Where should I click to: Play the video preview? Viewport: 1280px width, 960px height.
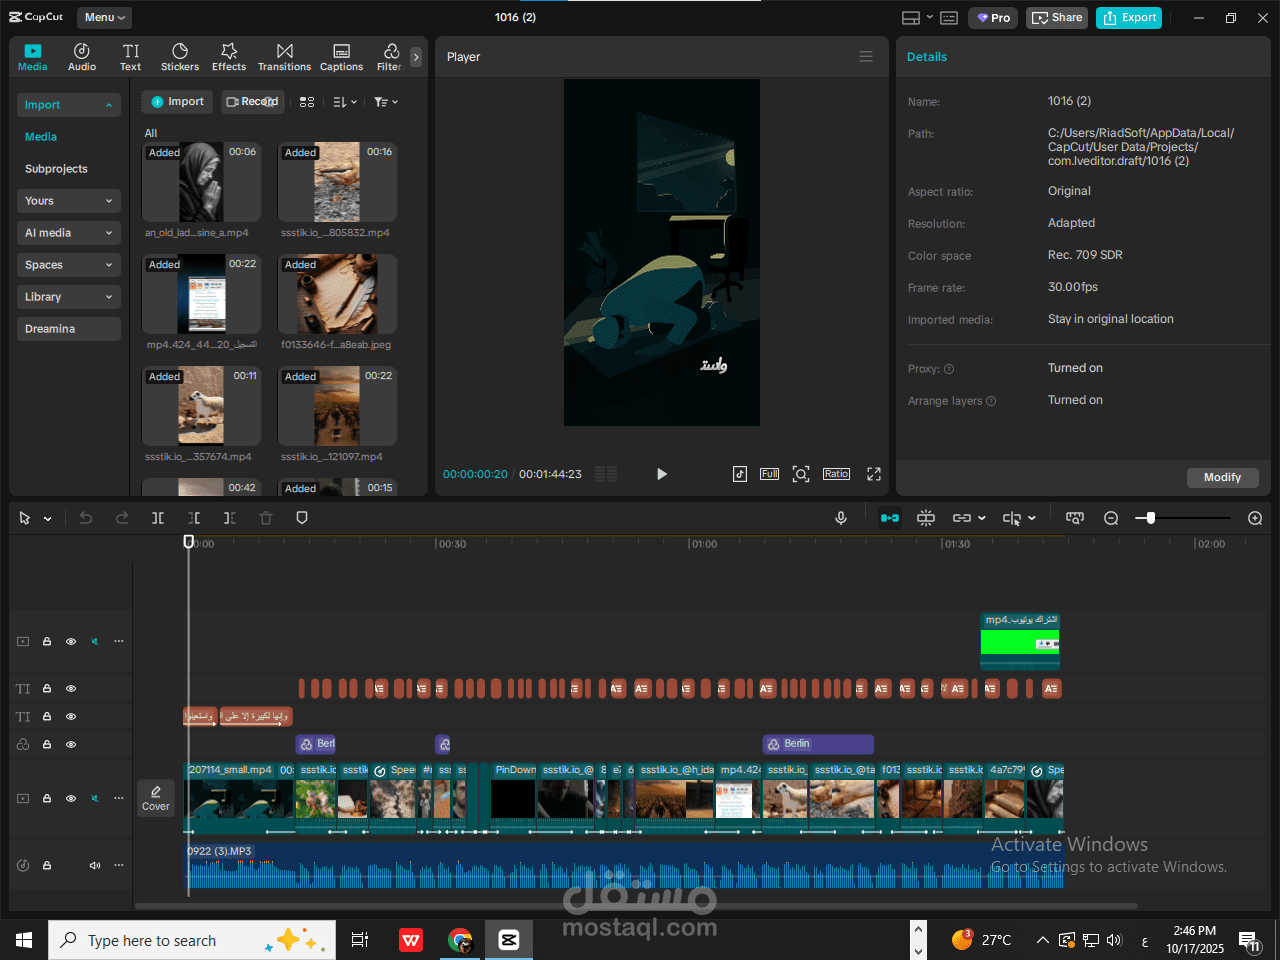coord(661,474)
